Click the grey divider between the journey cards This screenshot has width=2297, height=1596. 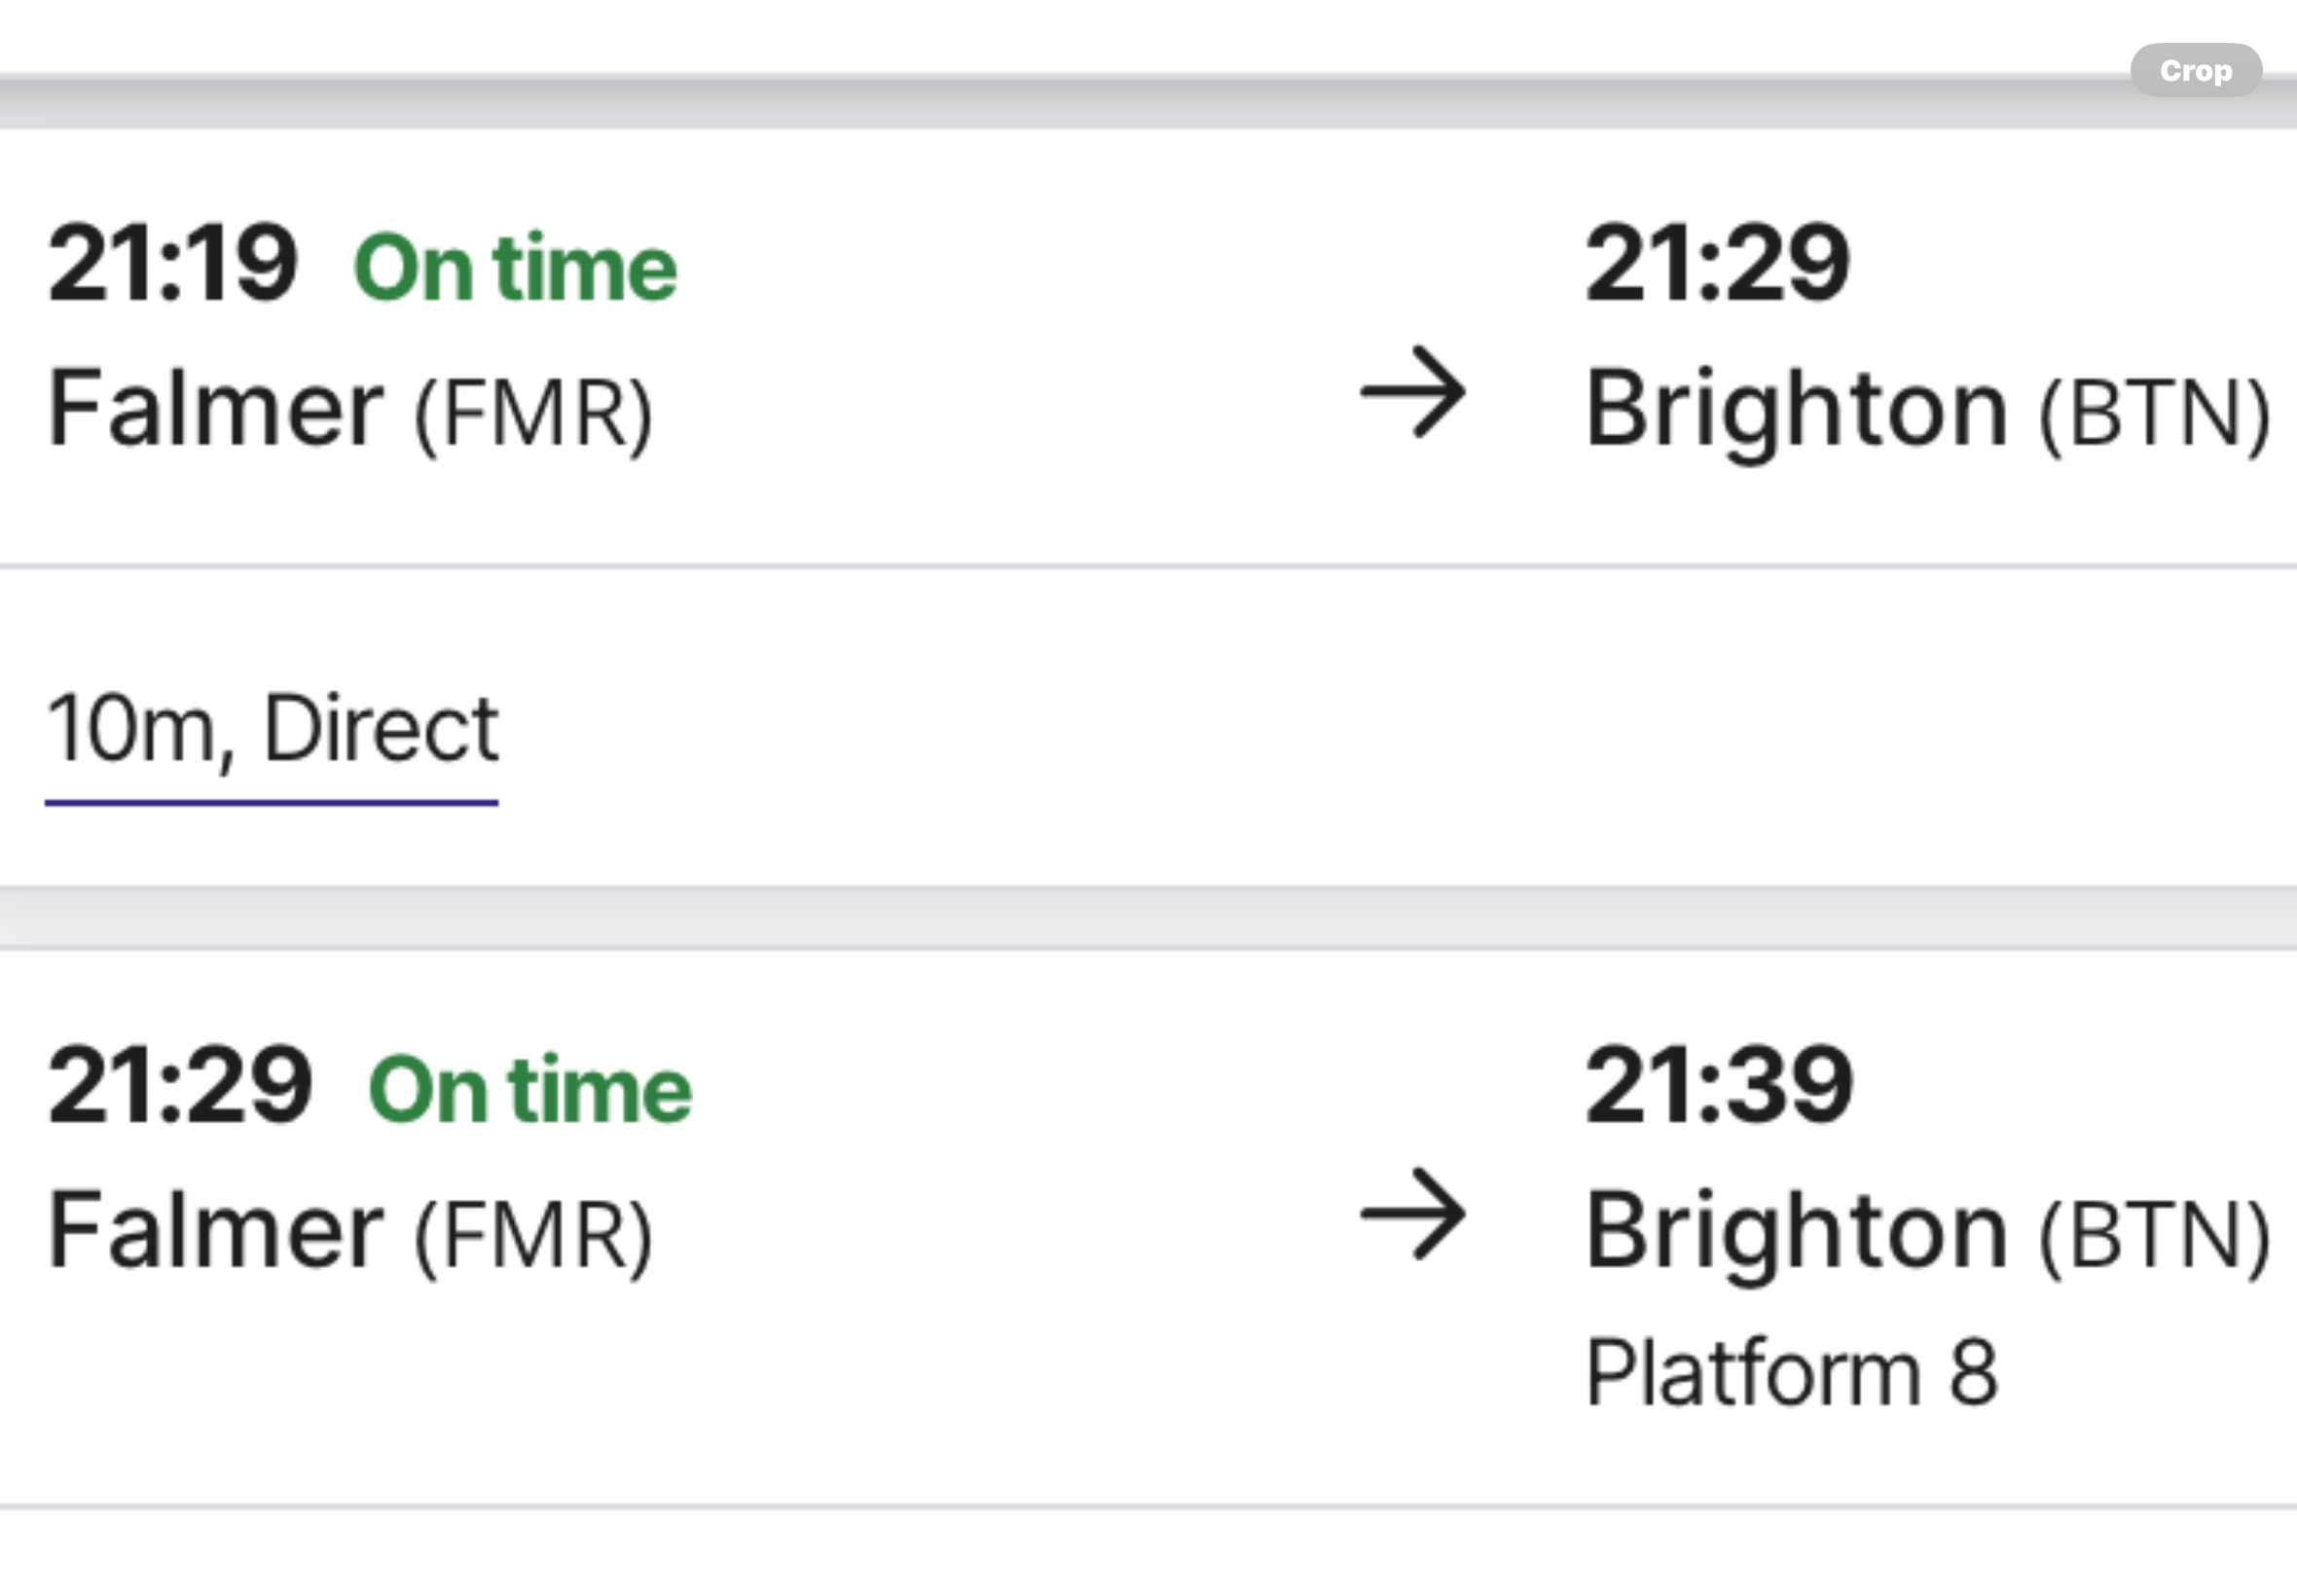coord(1148,917)
